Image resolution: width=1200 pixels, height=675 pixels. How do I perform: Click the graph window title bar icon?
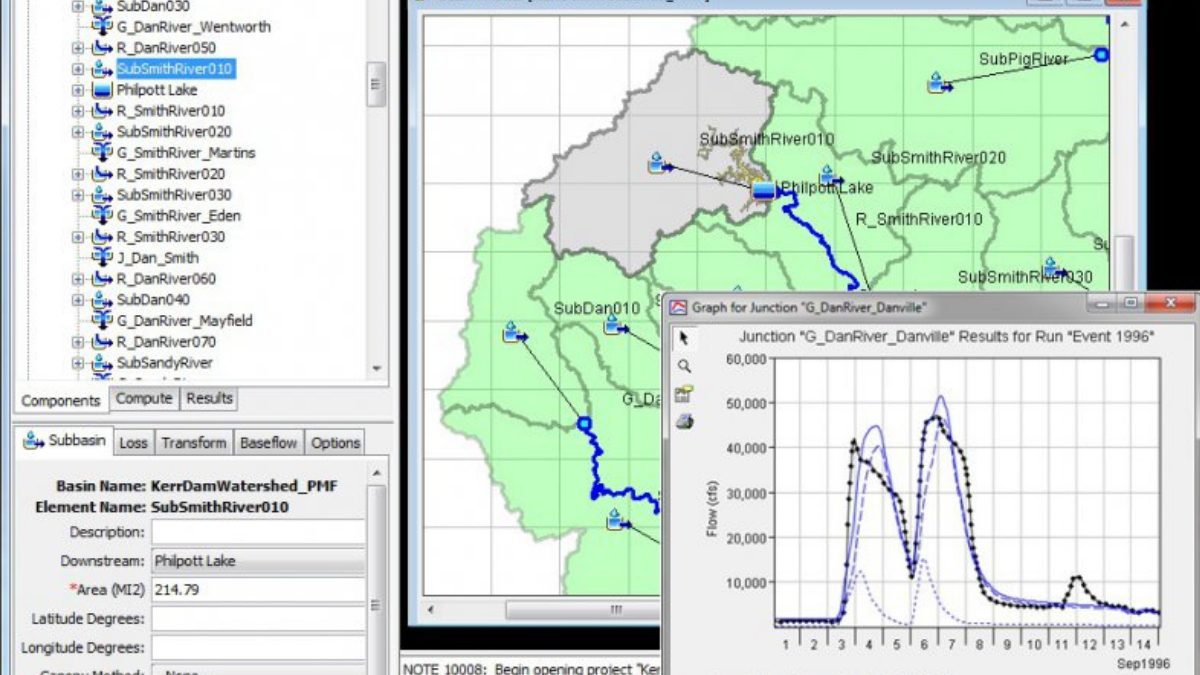679,307
